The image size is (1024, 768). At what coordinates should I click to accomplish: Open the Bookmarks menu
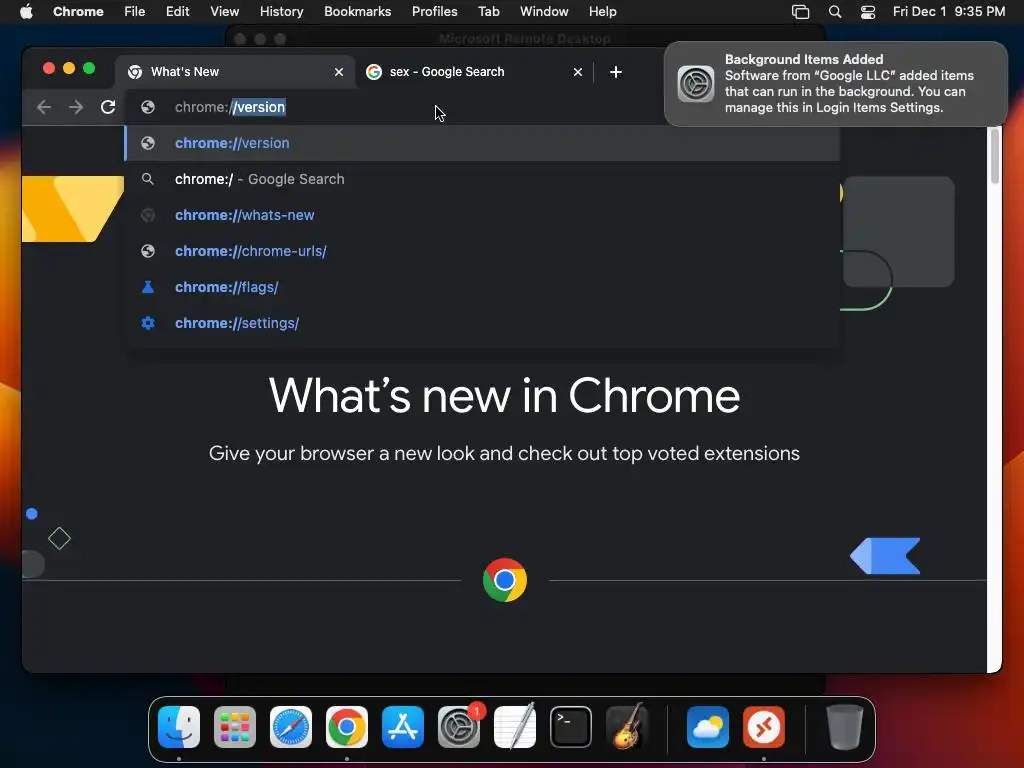tap(357, 12)
